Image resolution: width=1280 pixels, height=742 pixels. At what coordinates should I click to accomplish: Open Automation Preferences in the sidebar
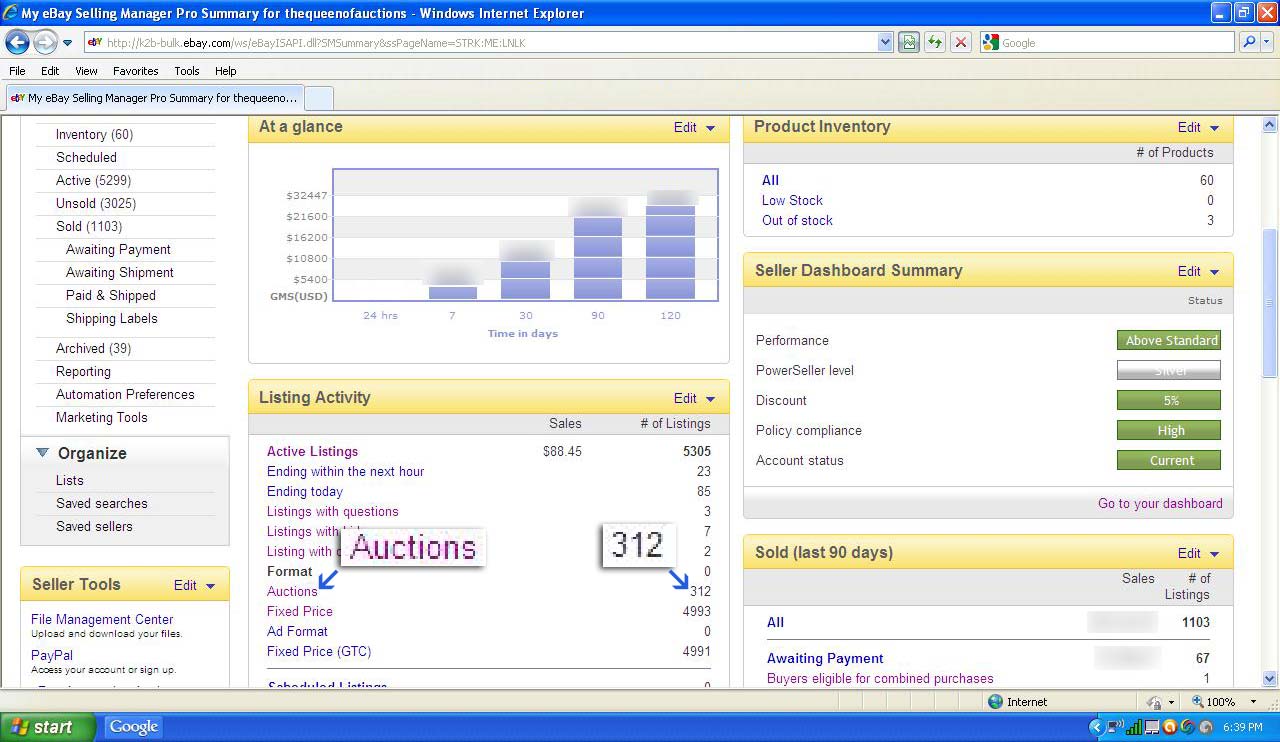coord(125,394)
